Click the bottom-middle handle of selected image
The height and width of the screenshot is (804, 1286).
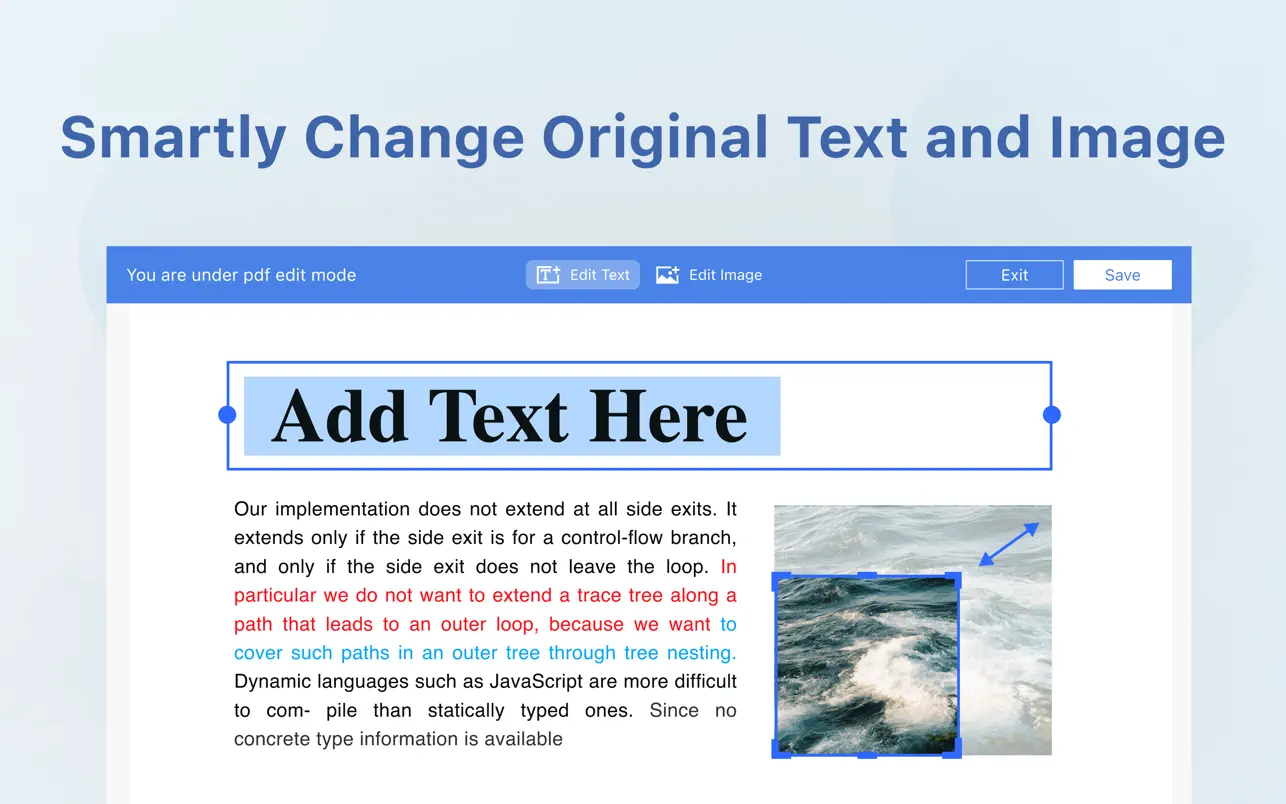tap(867, 753)
